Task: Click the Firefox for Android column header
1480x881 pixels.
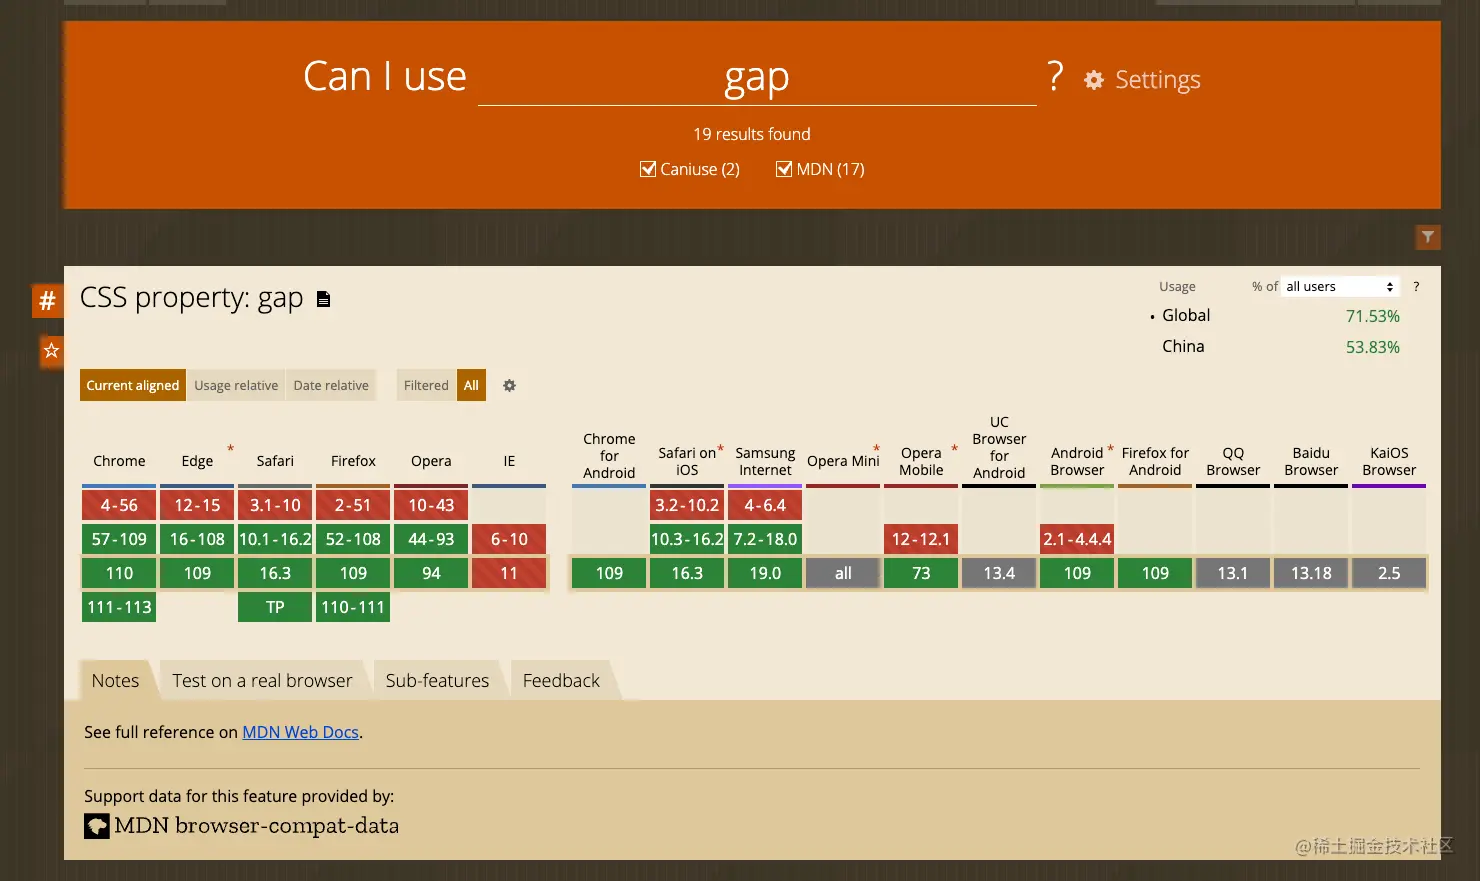Action: pyautogui.click(x=1155, y=461)
